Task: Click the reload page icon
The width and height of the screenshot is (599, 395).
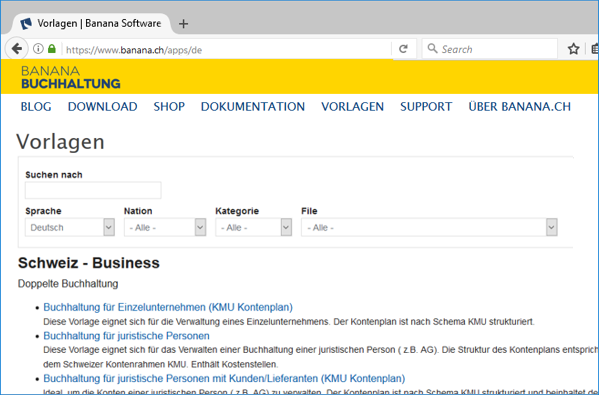Action: 403,49
